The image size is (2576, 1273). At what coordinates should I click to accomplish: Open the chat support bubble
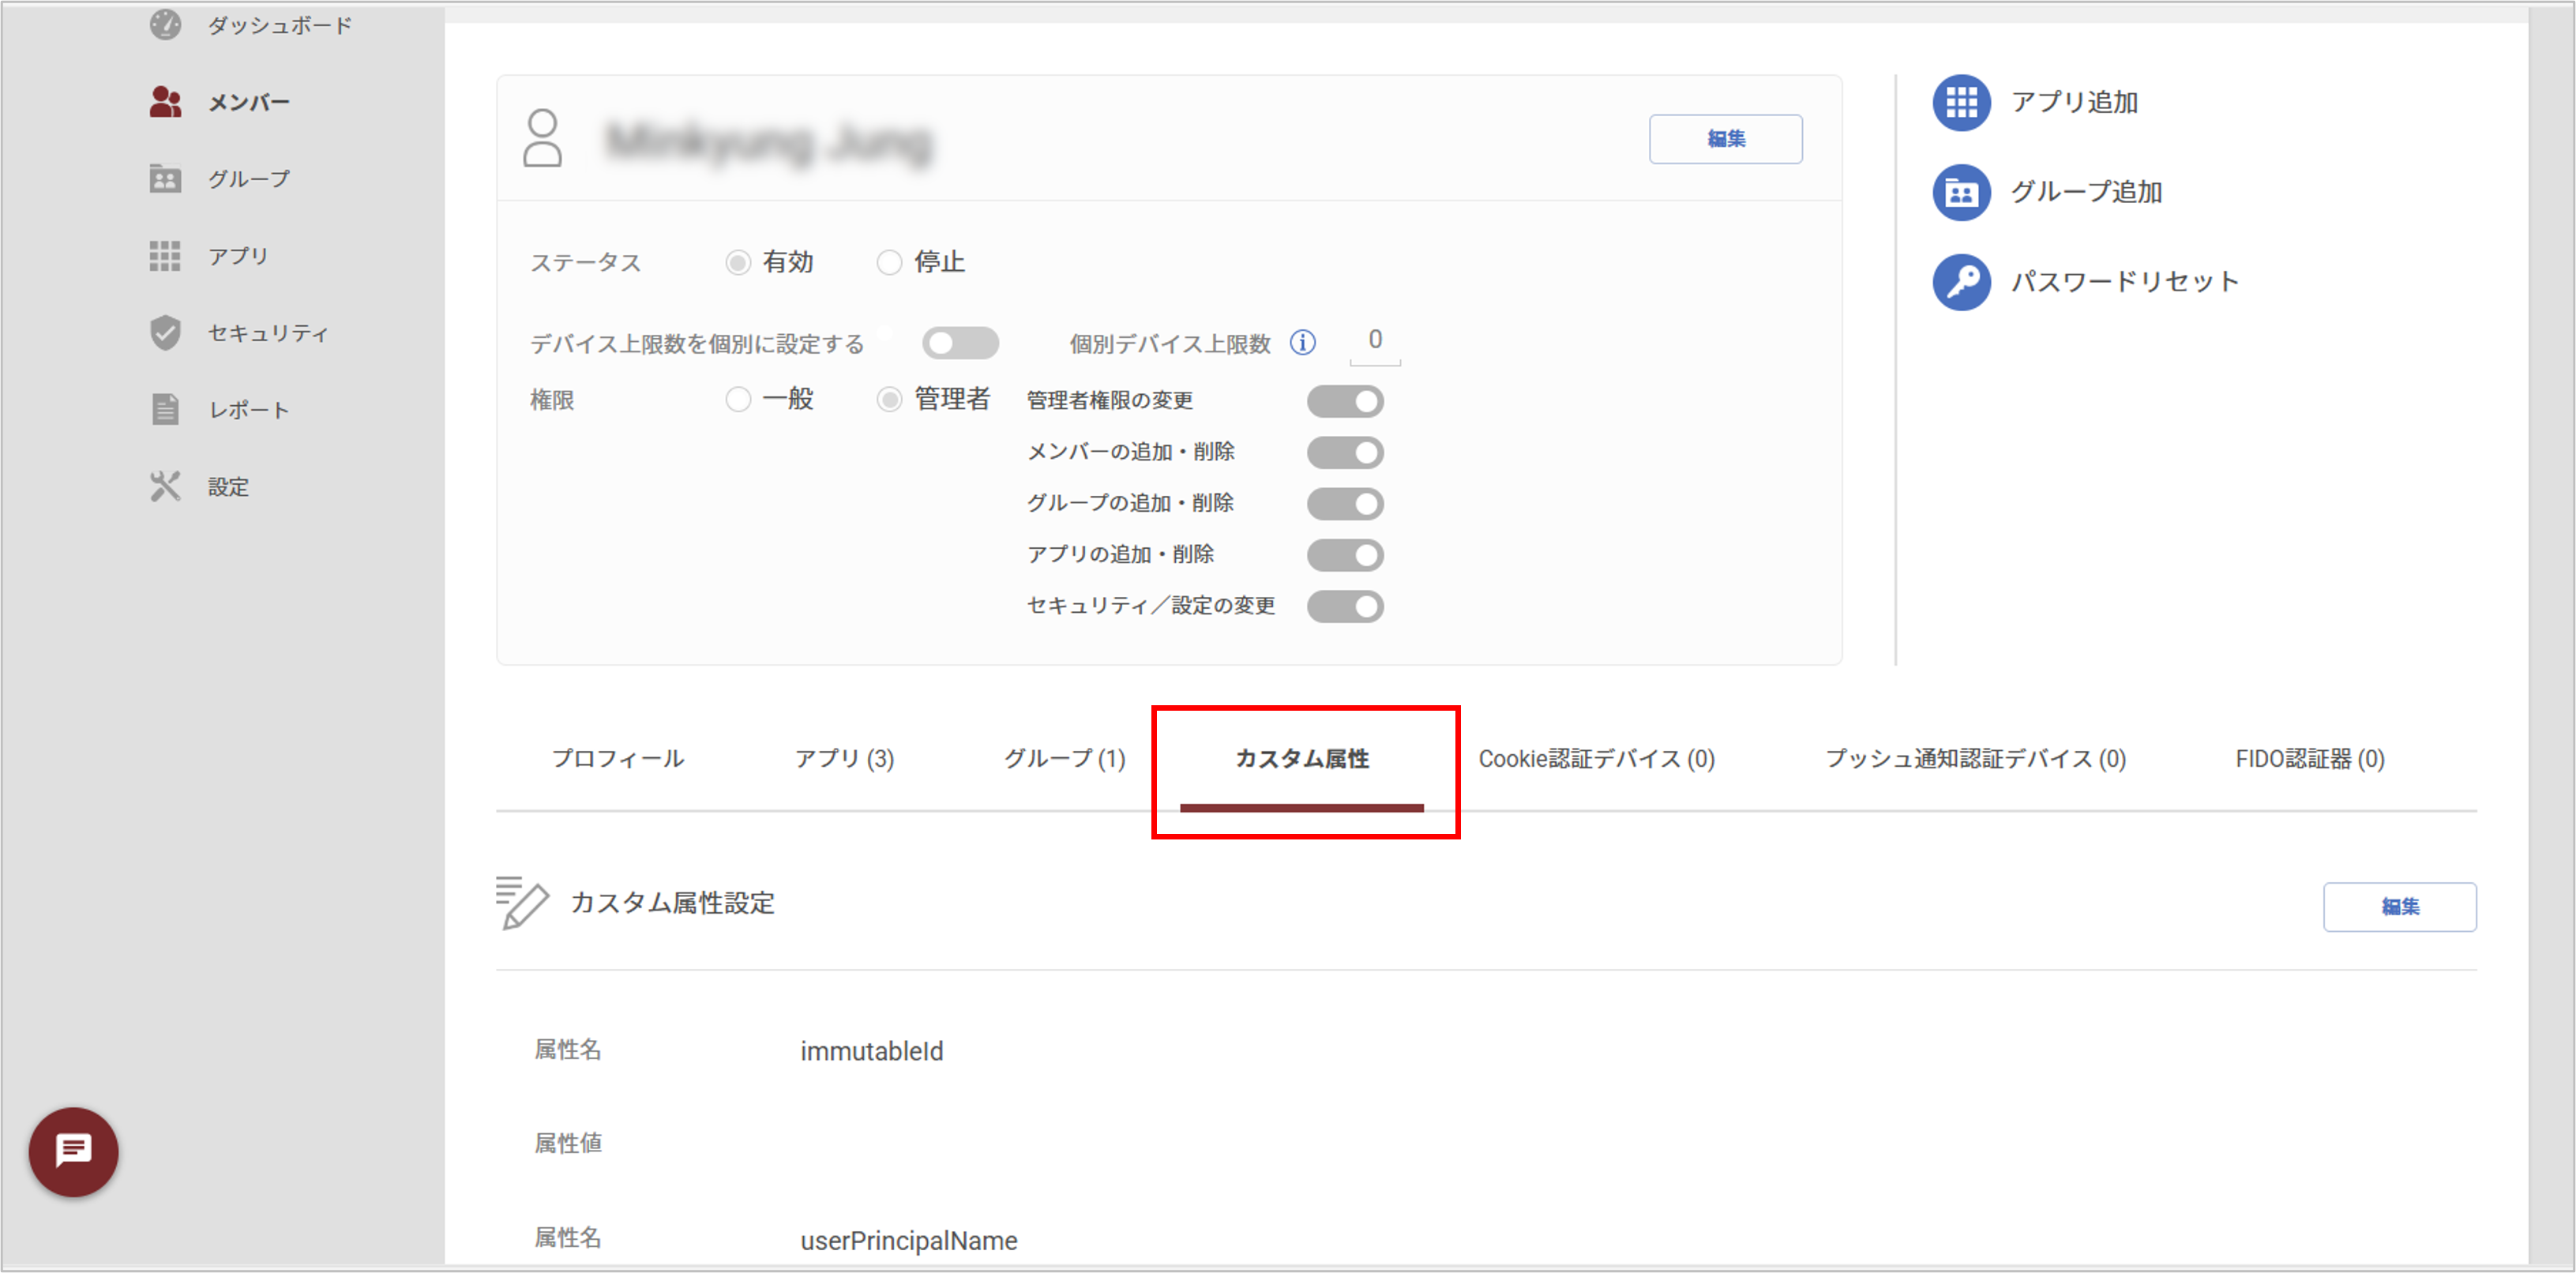[x=73, y=1151]
